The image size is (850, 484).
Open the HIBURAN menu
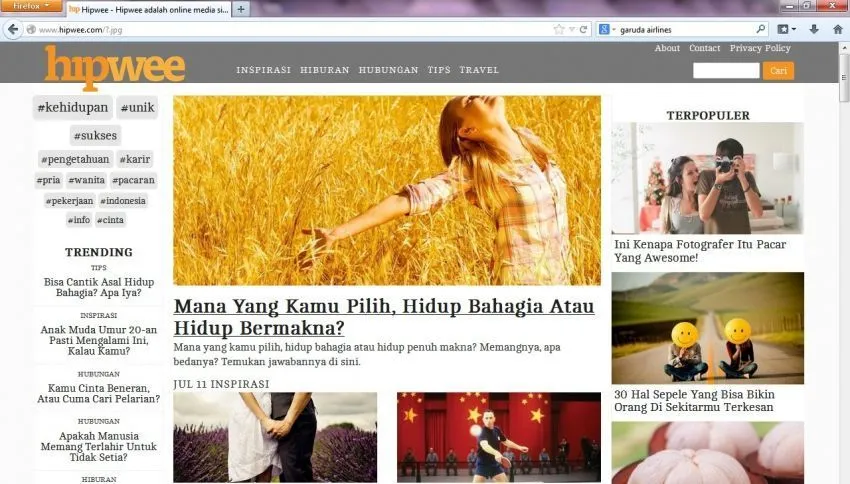325,70
